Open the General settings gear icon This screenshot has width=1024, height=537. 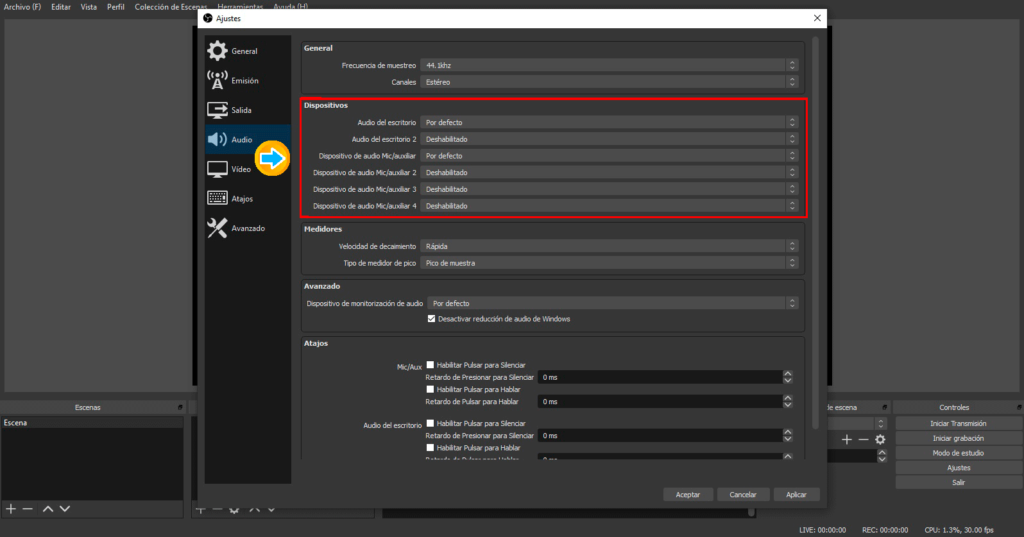click(217, 51)
